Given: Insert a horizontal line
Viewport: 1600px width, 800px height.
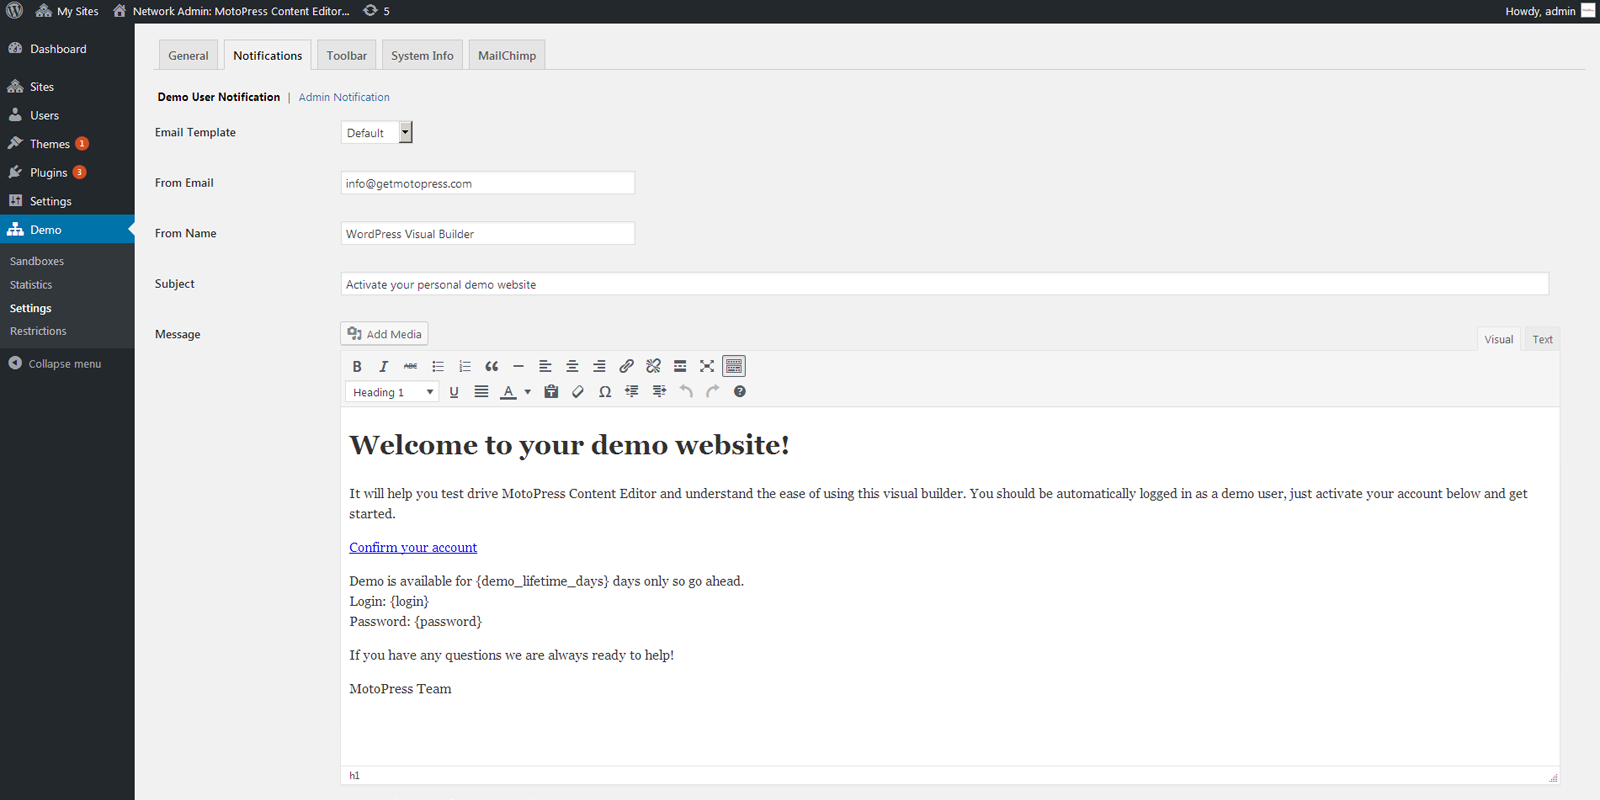Looking at the screenshot, I should [x=518, y=366].
